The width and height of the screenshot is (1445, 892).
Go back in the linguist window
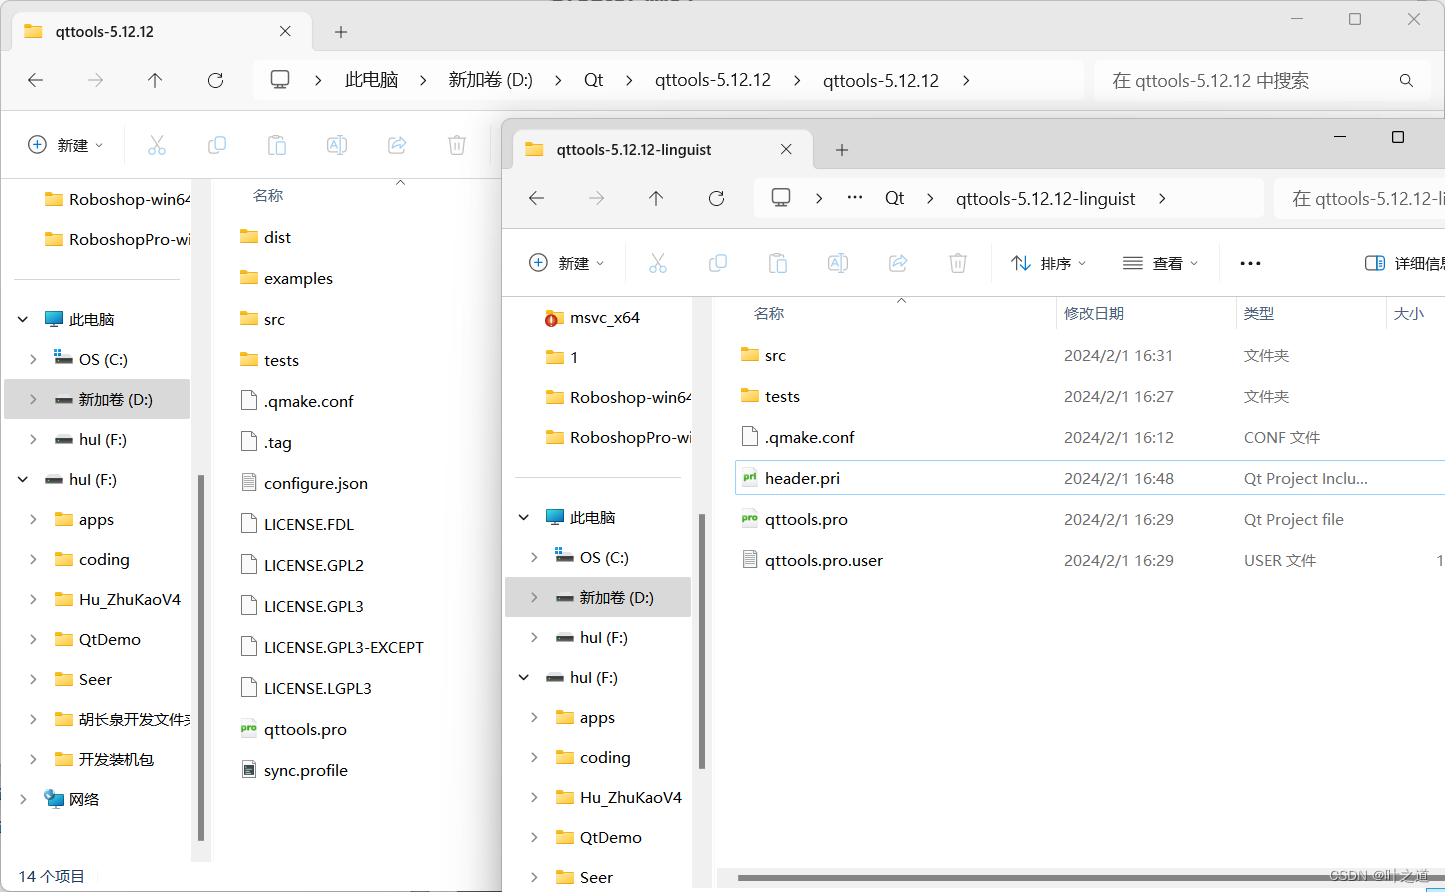point(537,198)
